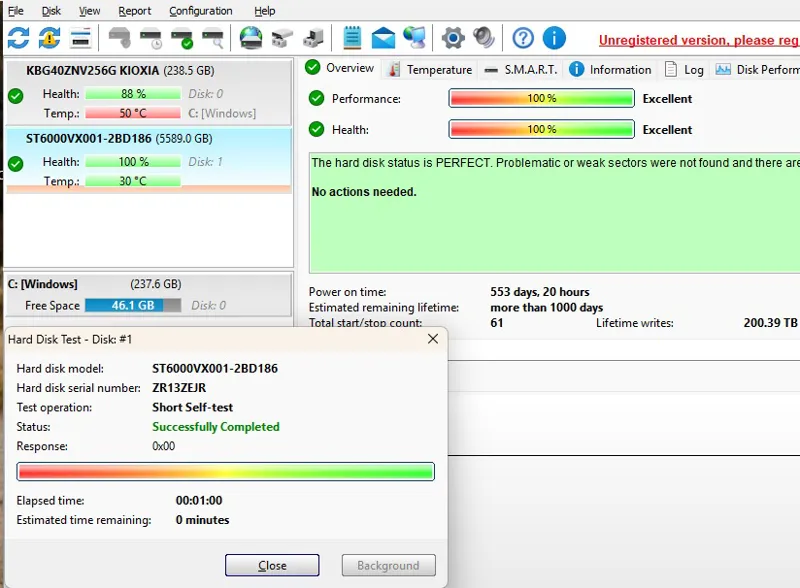Click the refresh icon with warning sign
Viewport: 800px width, 588px height.
(49, 38)
